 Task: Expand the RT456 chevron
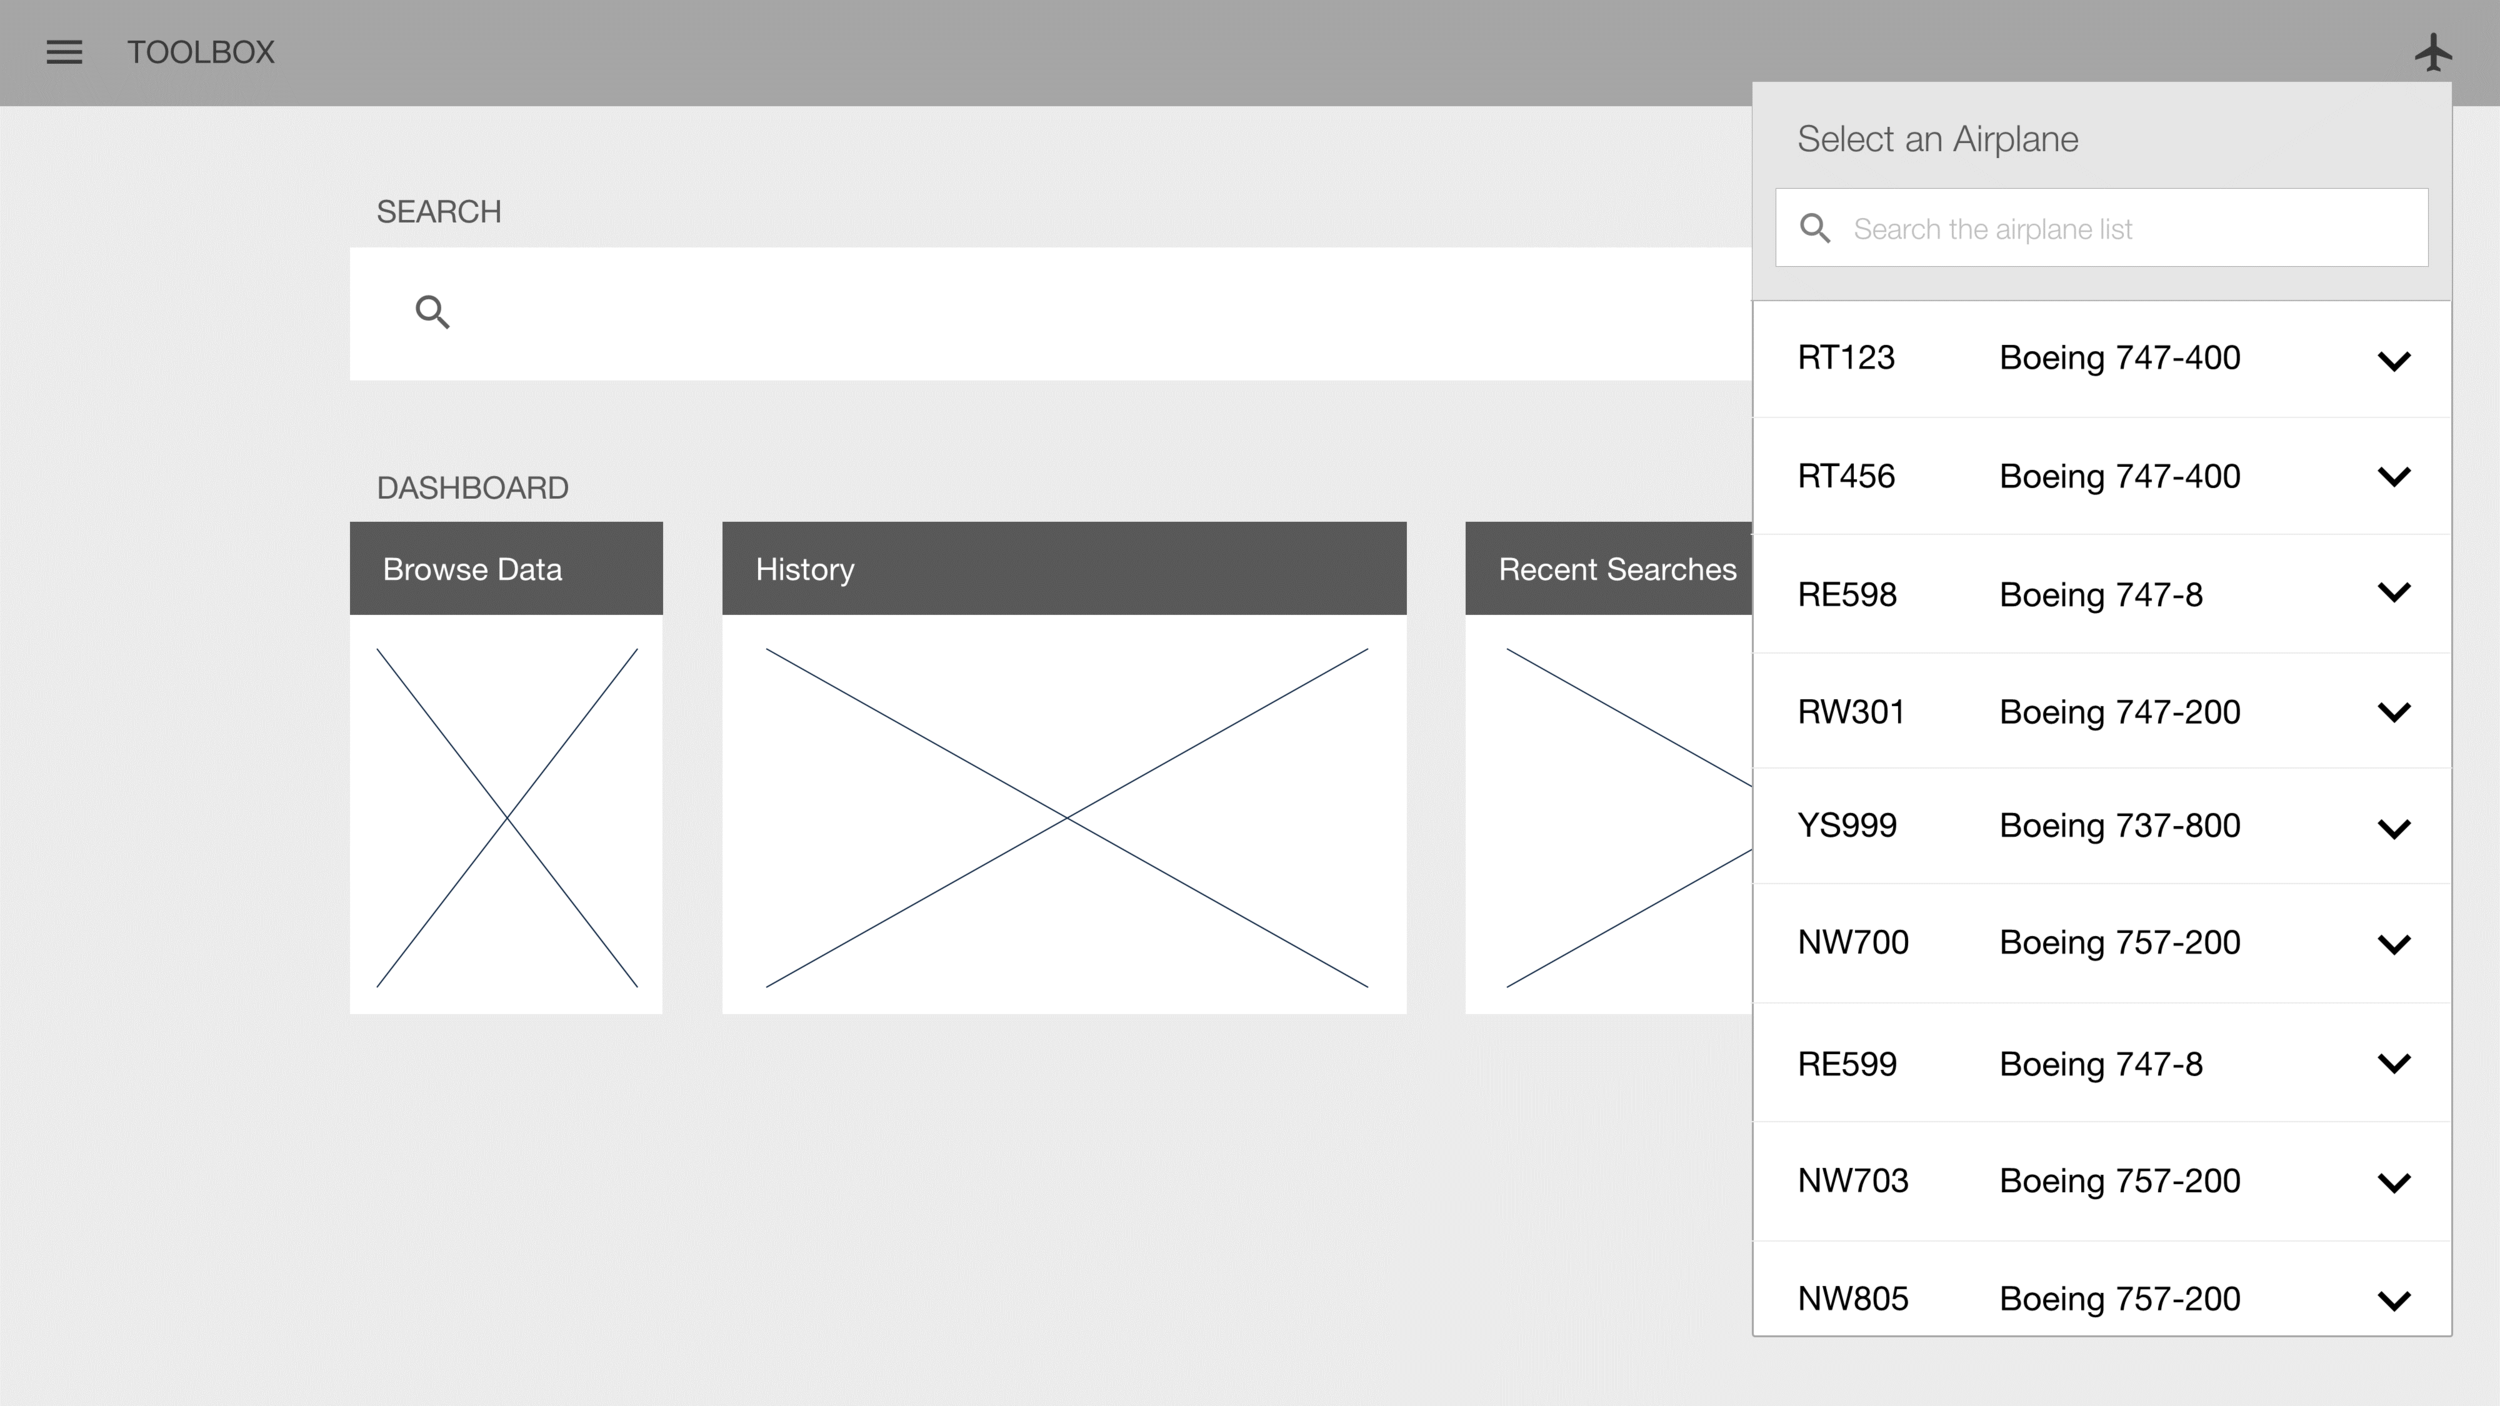(2394, 477)
